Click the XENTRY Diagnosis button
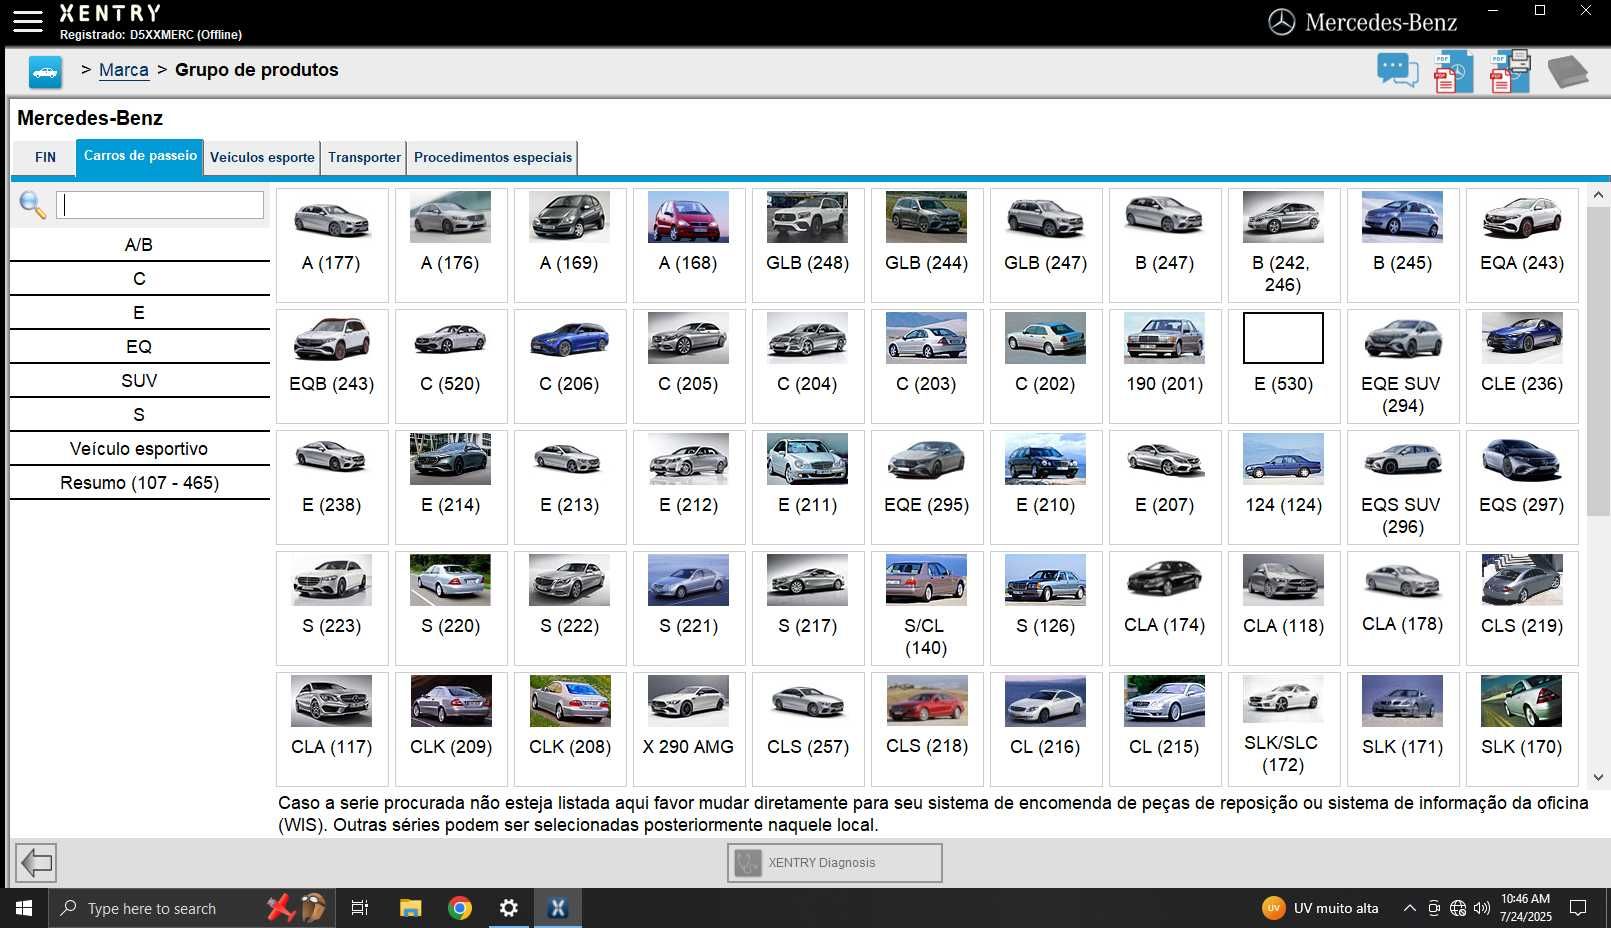This screenshot has width=1611, height=928. click(x=835, y=862)
